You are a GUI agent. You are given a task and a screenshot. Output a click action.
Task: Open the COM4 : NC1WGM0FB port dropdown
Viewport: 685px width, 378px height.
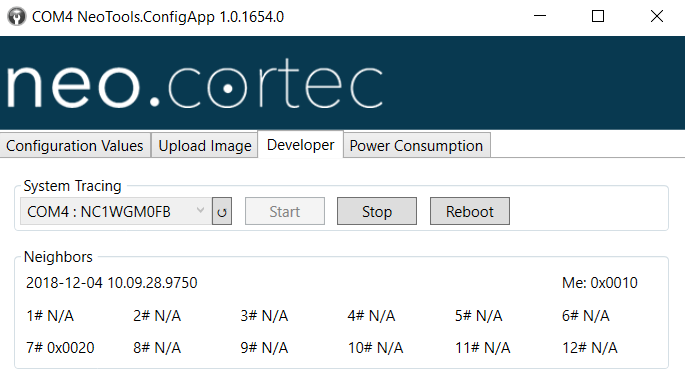(x=116, y=212)
